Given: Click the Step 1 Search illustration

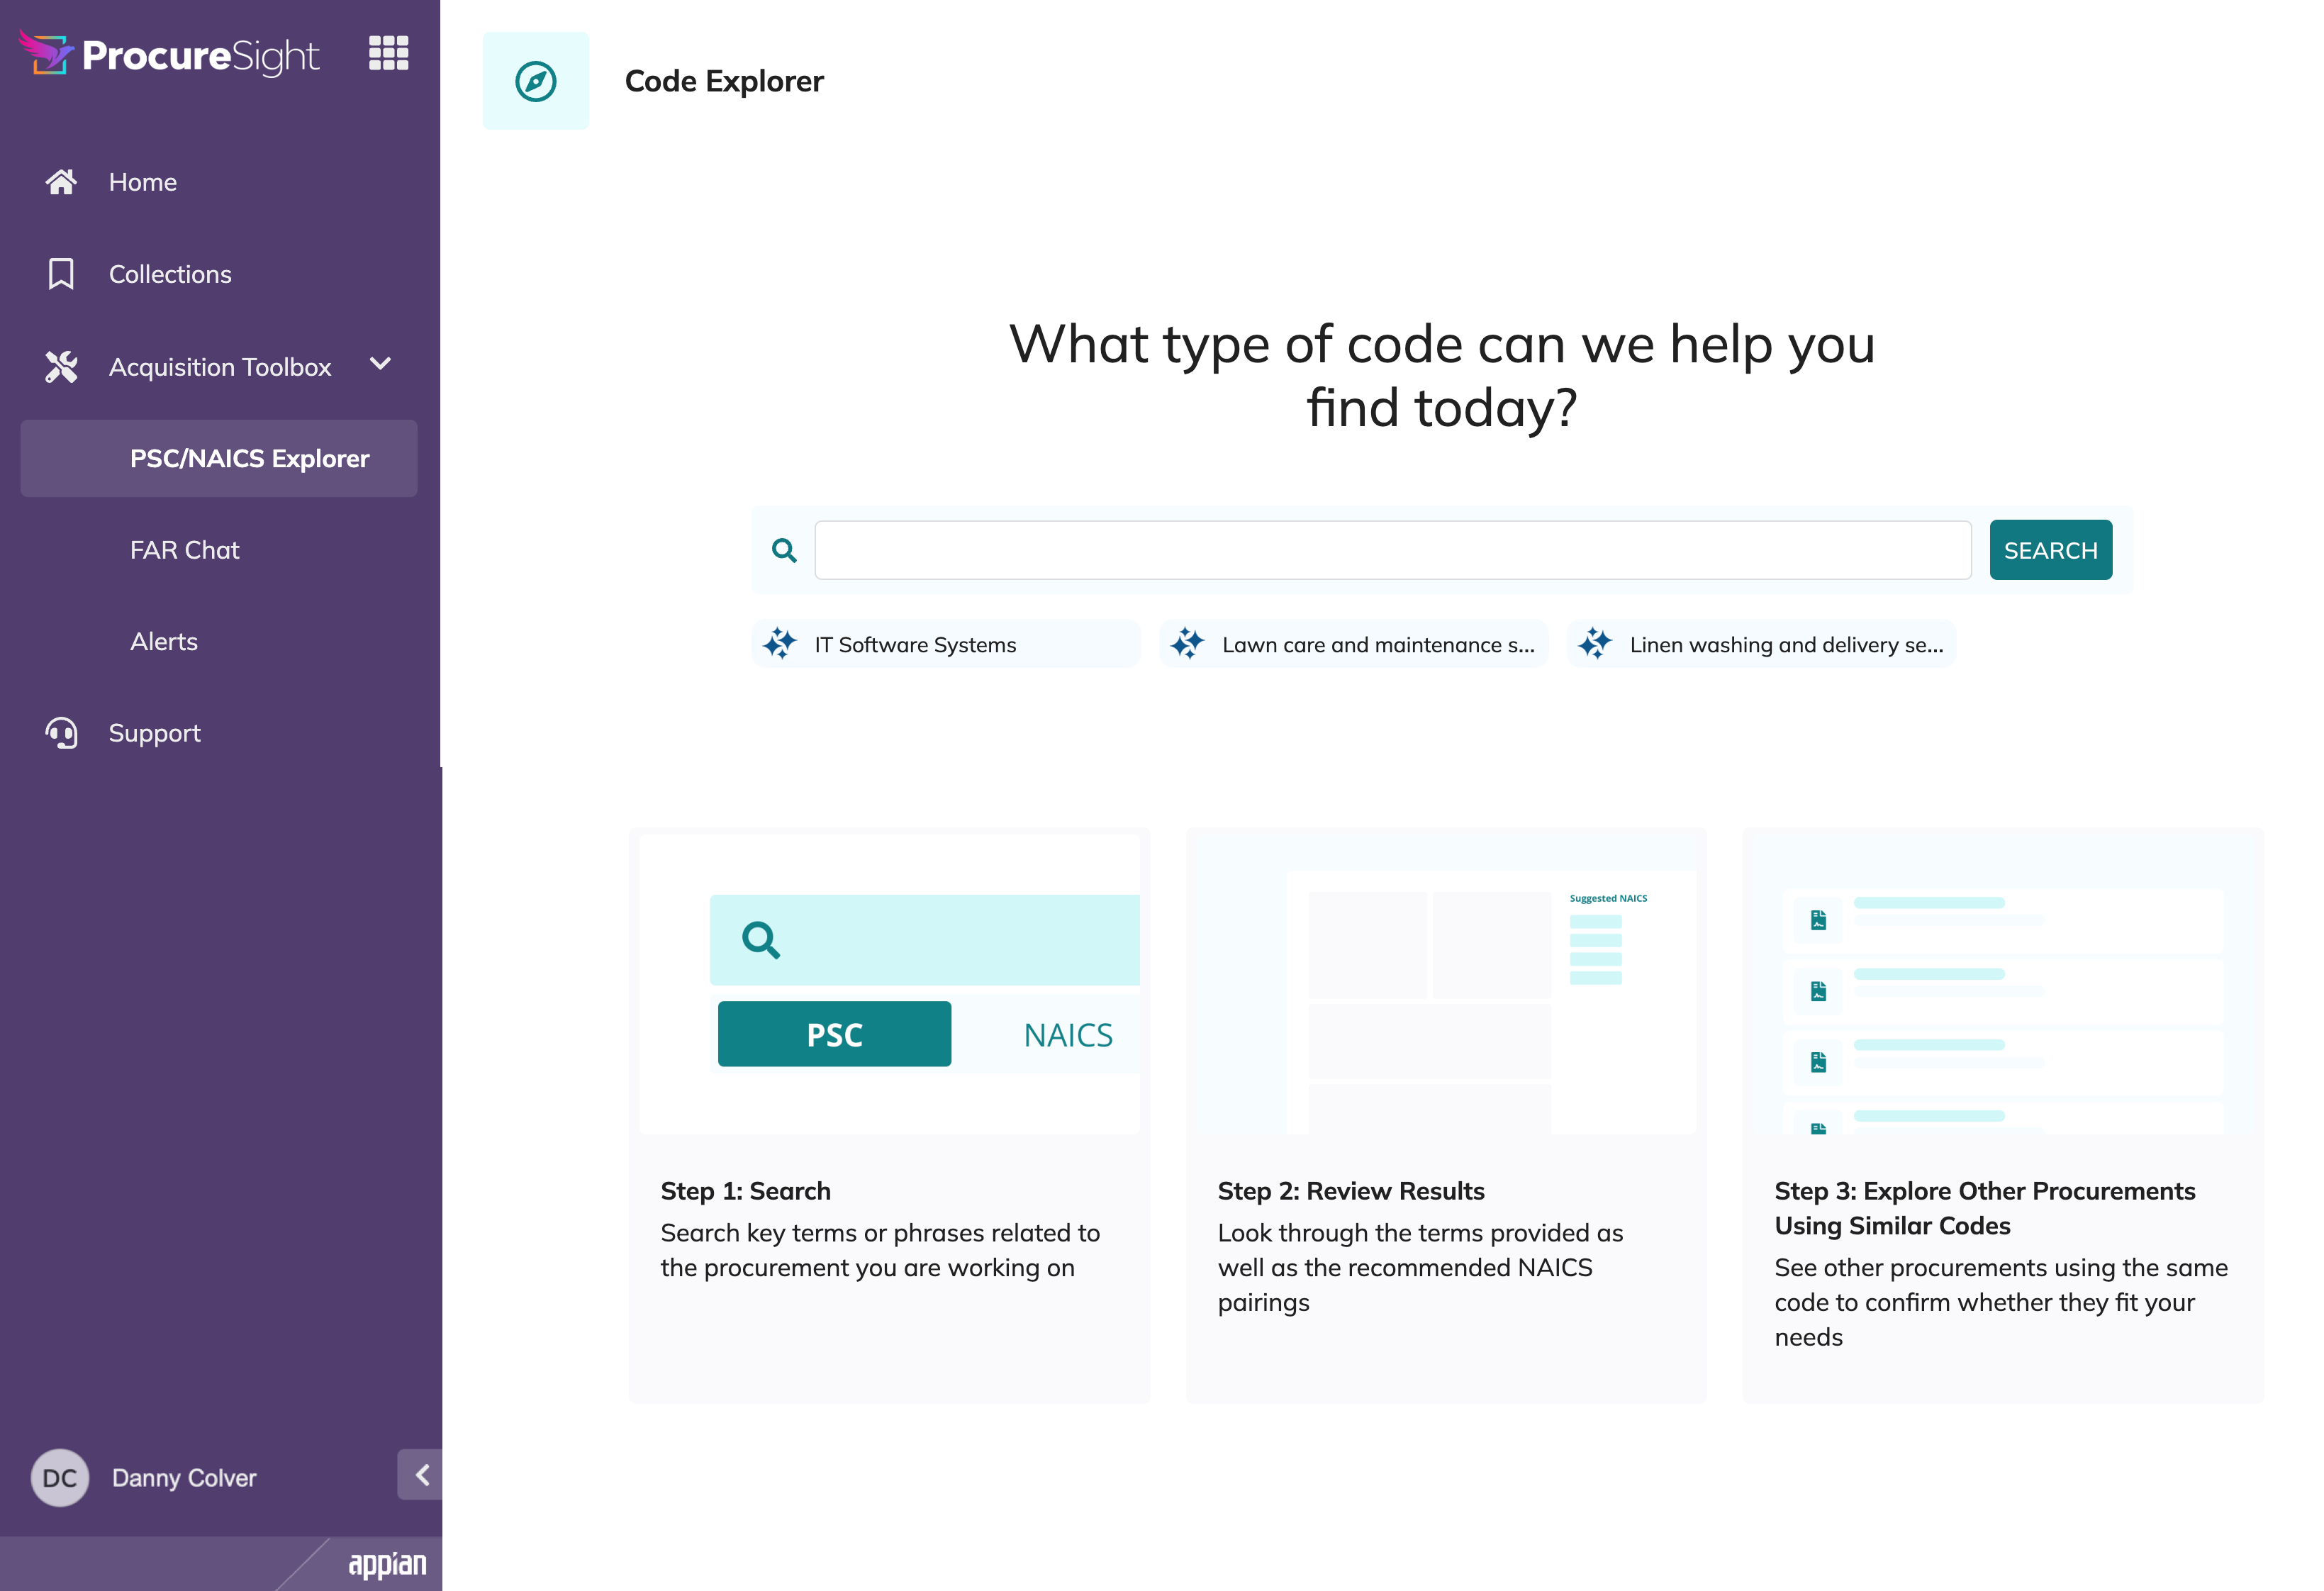Looking at the screenshot, I should 889,984.
